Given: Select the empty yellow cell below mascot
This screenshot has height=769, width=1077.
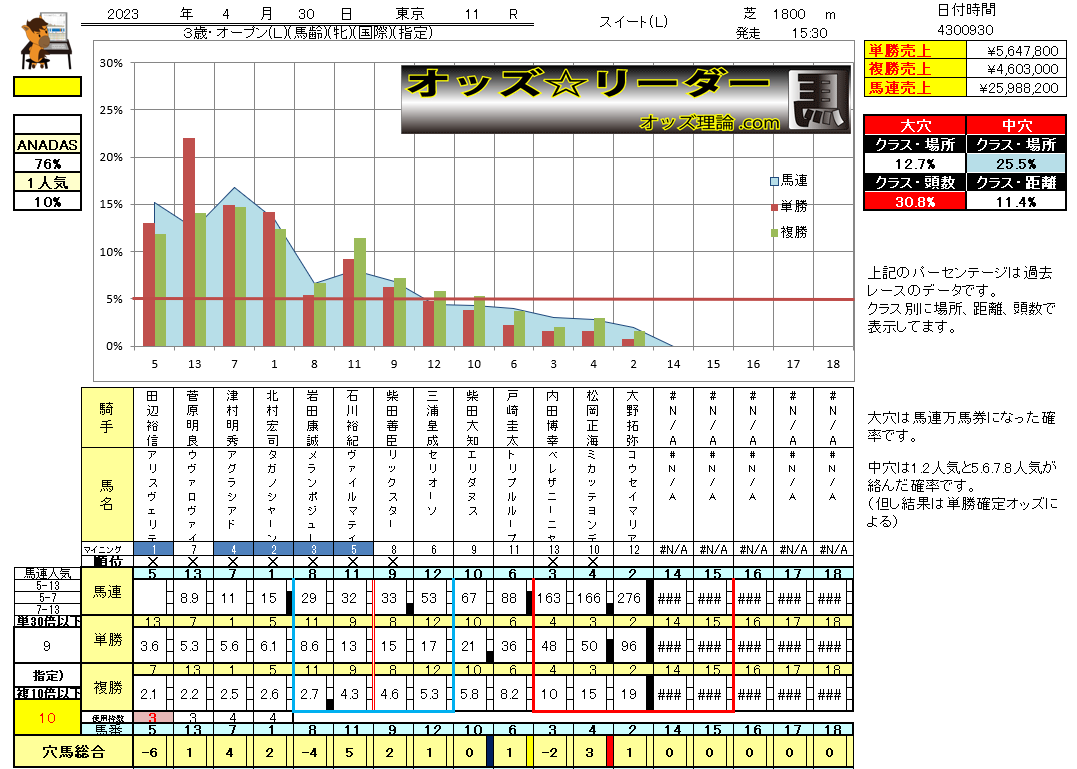Looking at the screenshot, I should [48, 87].
